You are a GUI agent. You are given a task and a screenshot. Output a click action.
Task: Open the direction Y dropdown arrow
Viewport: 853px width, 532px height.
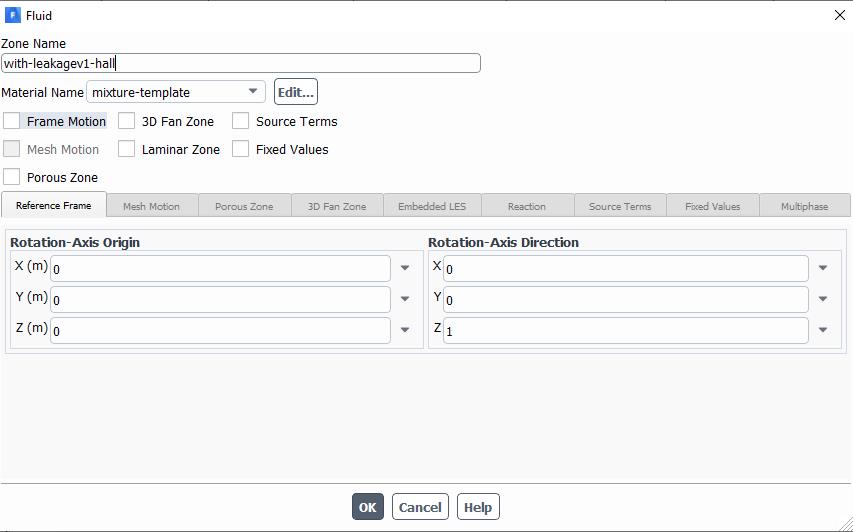tap(823, 299)
